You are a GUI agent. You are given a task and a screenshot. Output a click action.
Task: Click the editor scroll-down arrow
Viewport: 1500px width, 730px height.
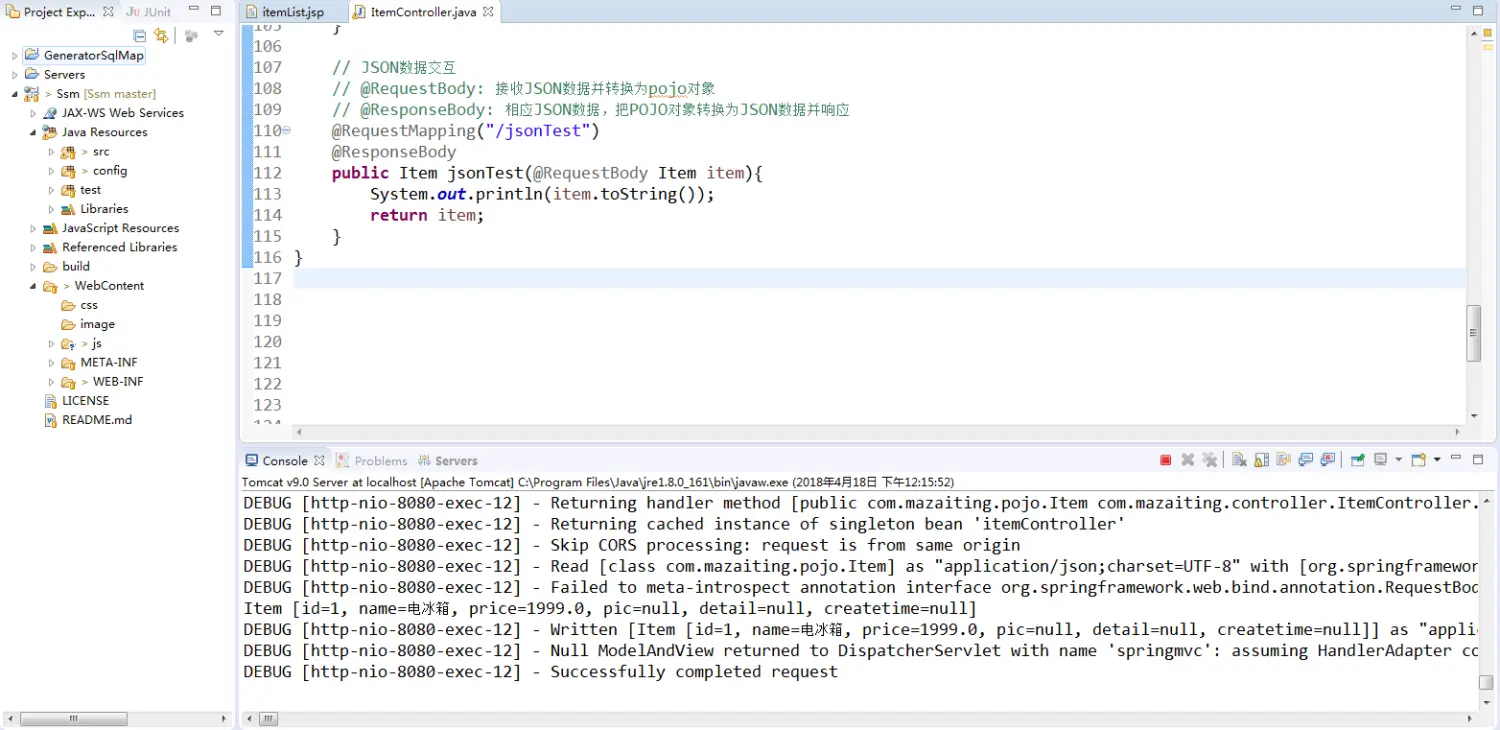[1474, 416]
